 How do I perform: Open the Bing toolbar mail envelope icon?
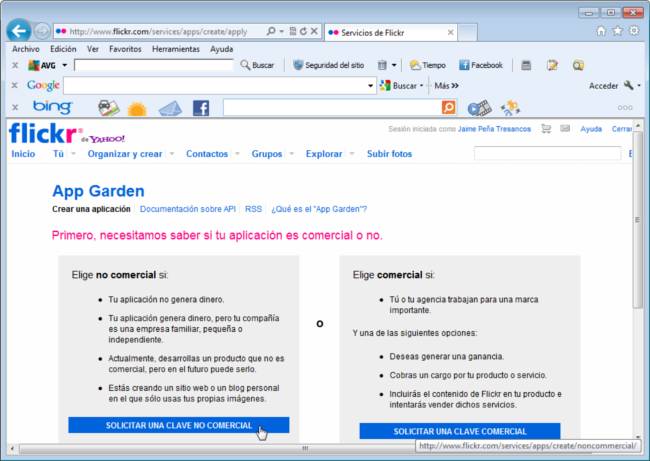pyautogui.click(x=170, y=109)
